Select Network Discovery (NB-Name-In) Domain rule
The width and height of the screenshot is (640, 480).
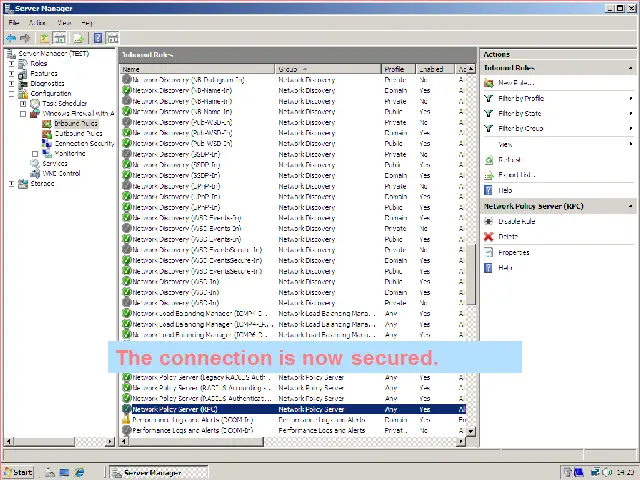(x=293, y=91)
